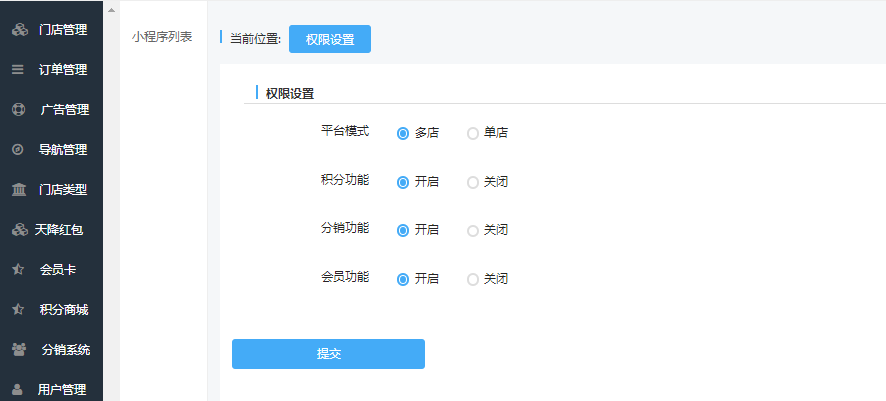Set 积分功能 to 关闭
Screen dimensions: 886x401
473,182
